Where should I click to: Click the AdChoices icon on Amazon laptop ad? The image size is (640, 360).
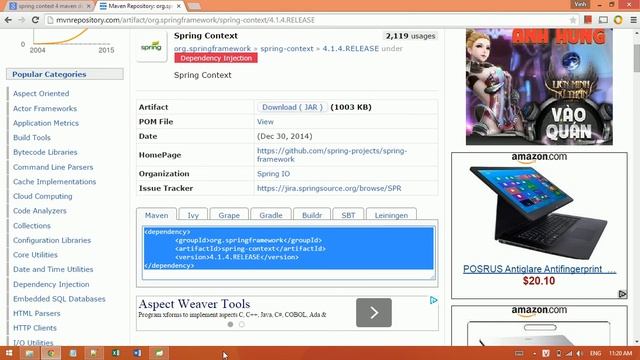click(x=622, y=294)
